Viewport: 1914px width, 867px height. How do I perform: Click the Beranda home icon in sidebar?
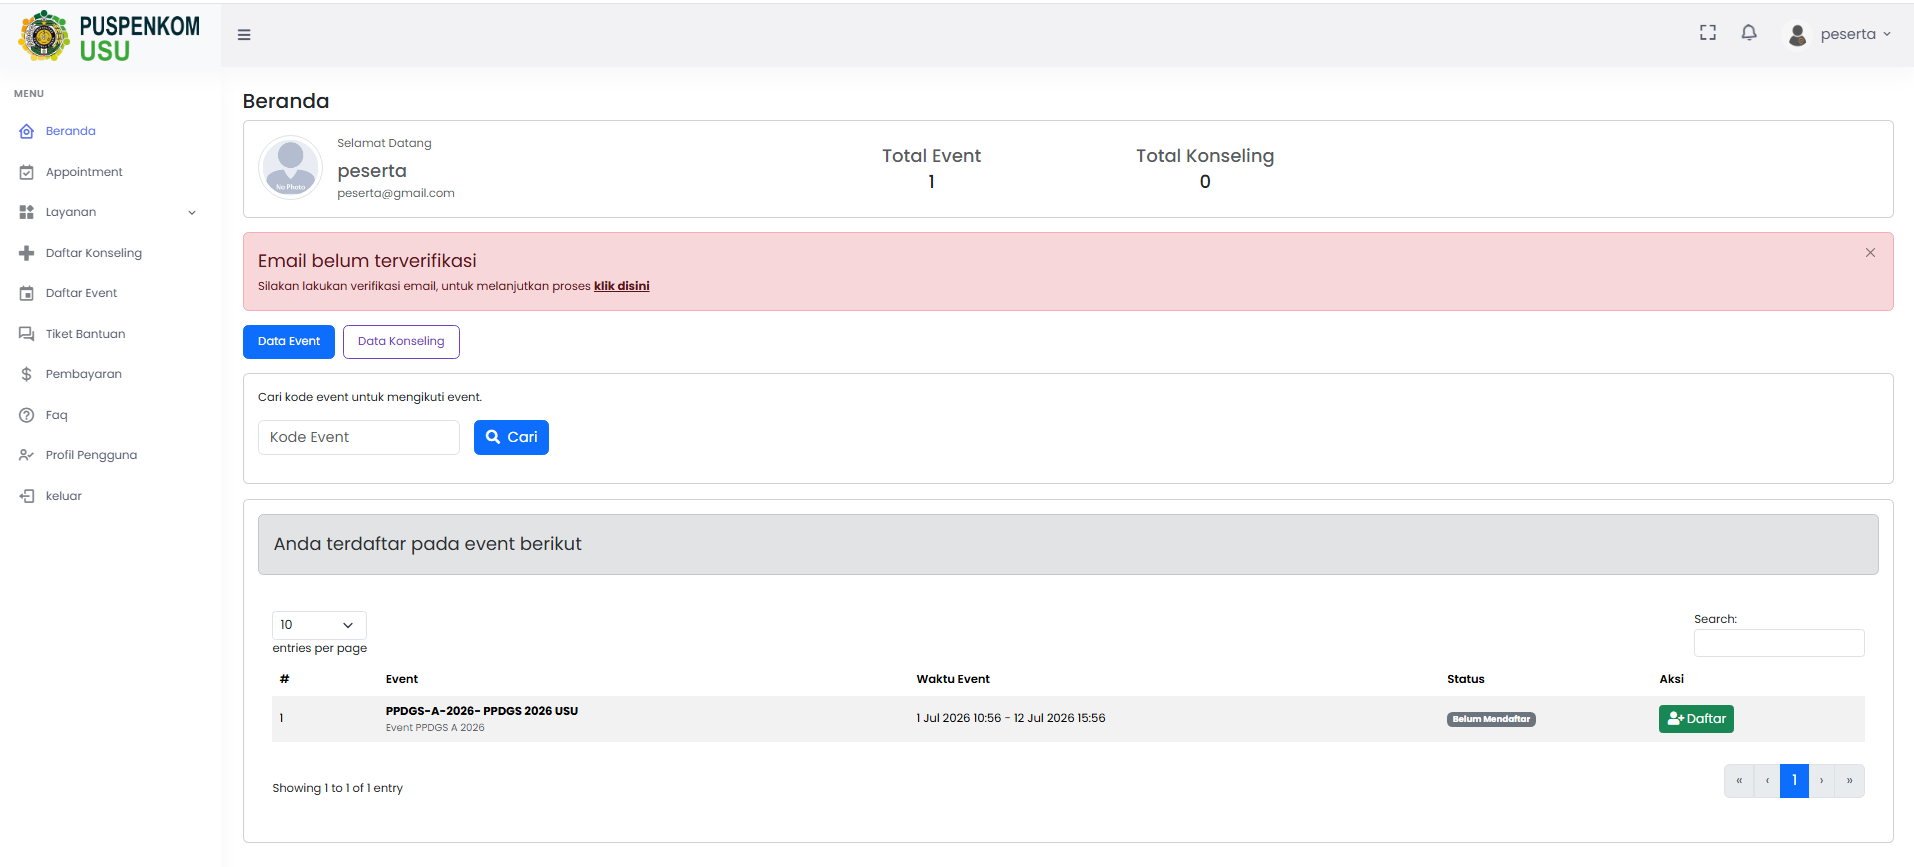[x=27, y=132]
